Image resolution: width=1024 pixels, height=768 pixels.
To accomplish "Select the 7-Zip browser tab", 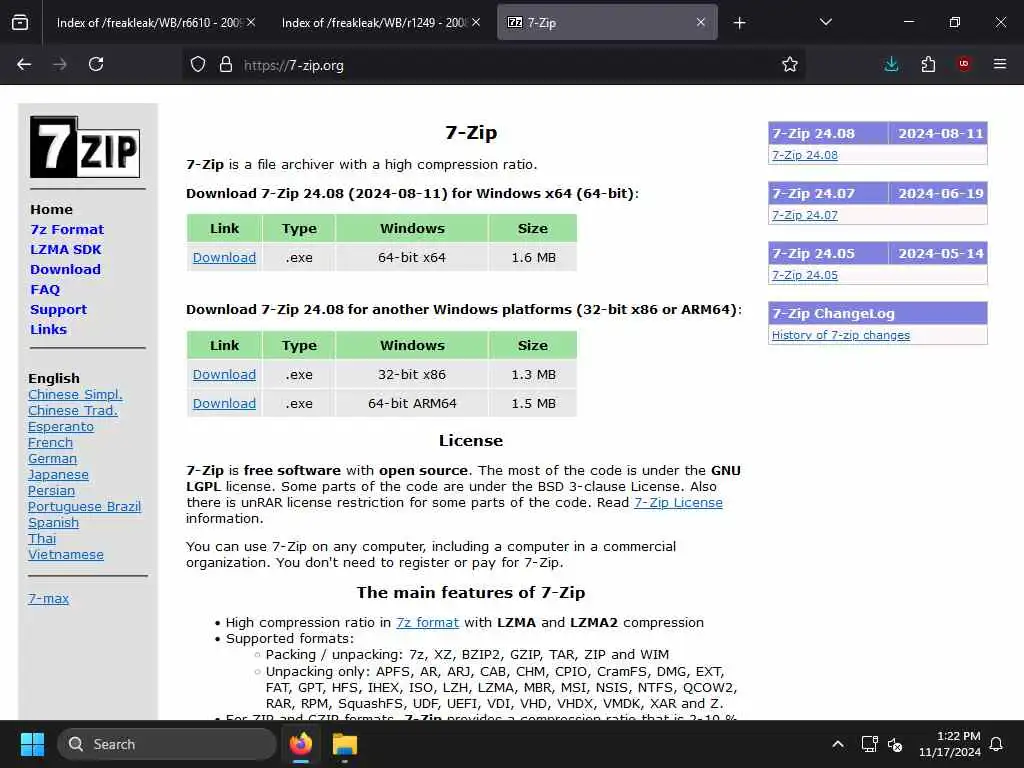I will click(607, 22).
